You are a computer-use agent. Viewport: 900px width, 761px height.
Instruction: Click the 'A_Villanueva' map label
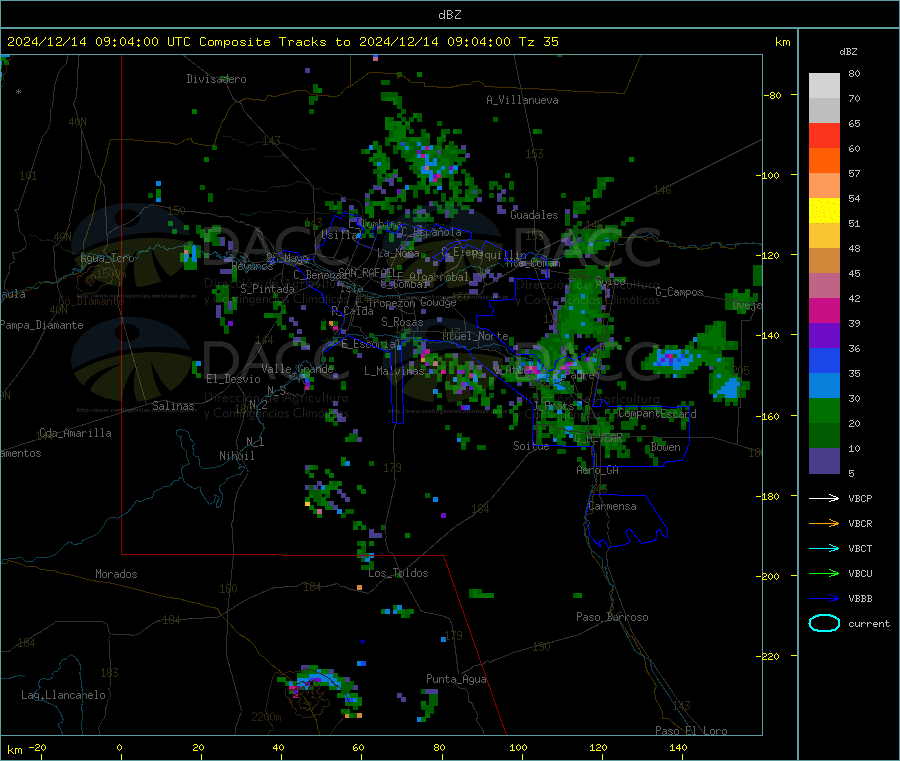point(522,100)
